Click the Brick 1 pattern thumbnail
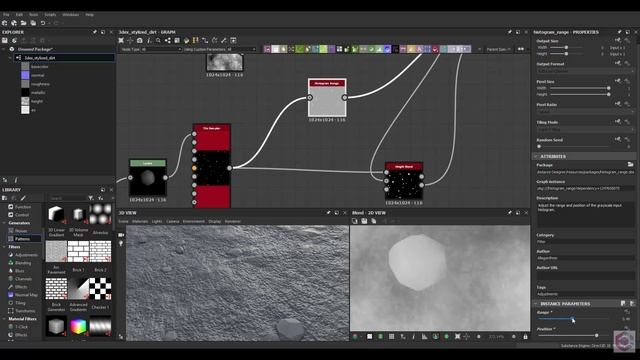 coord(78,251)
